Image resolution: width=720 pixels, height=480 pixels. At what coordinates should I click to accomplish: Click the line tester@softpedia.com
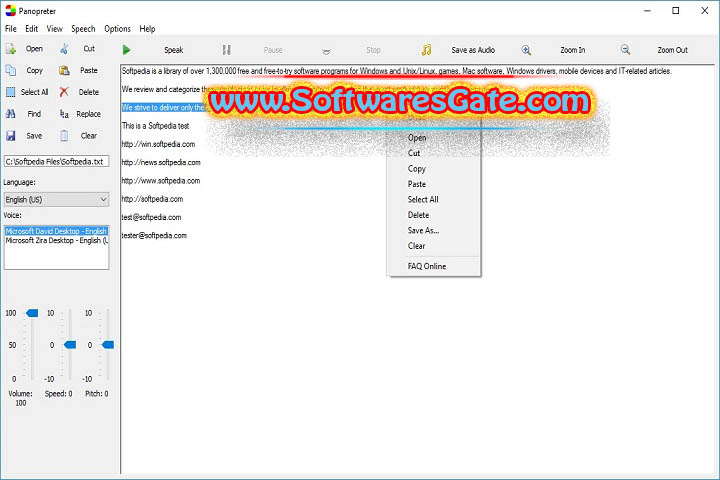coord(154,235)
